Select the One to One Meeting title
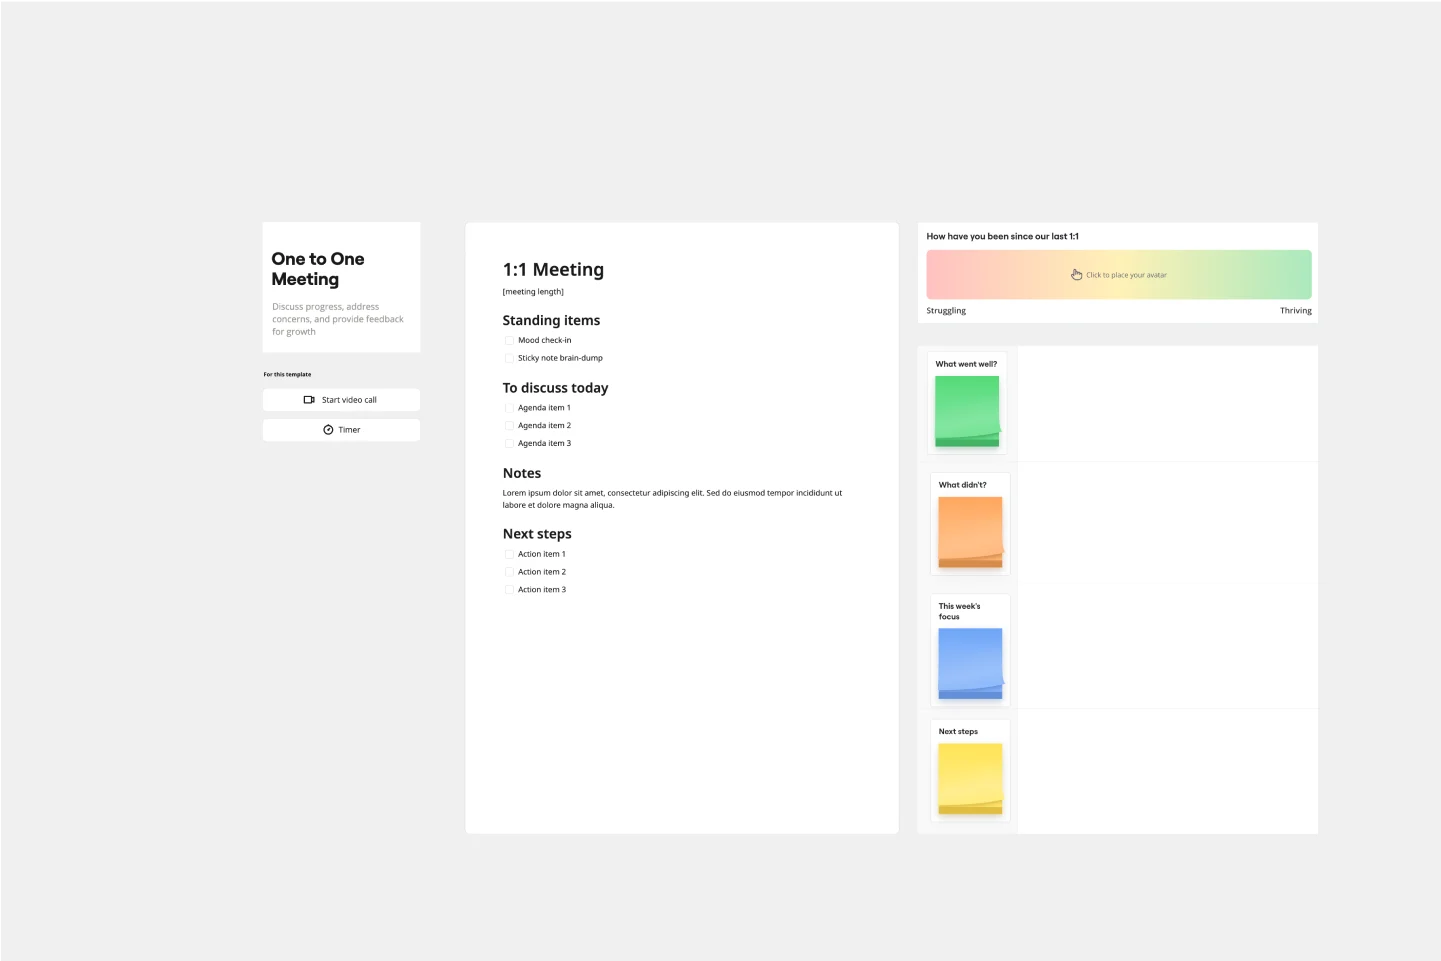Screen dimensions: 1441x961 point(318,269)
